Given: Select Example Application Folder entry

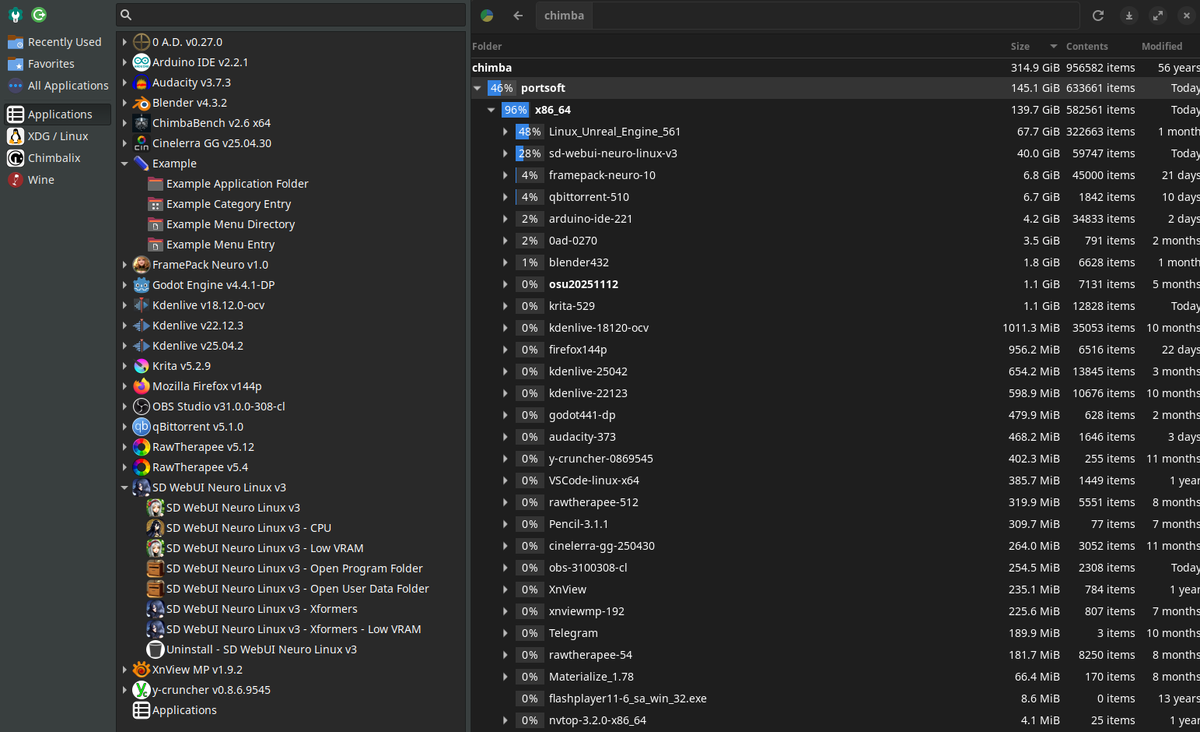Looking at the screenshot, I should [237, 184].
